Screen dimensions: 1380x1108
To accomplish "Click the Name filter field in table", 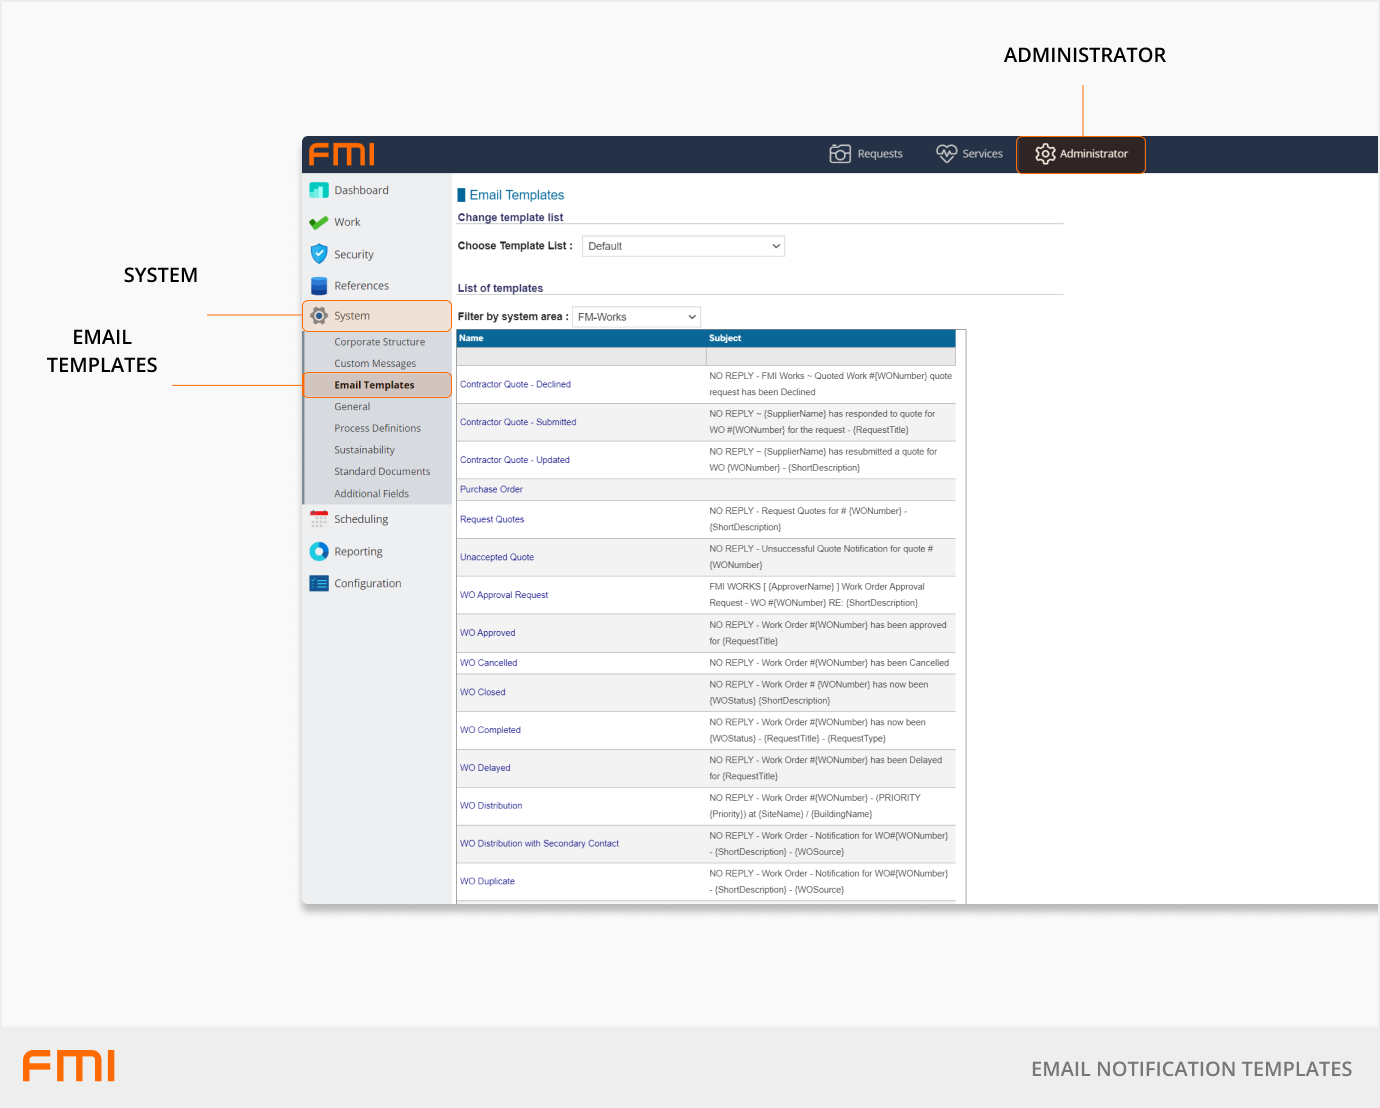I will click(581, 357).
